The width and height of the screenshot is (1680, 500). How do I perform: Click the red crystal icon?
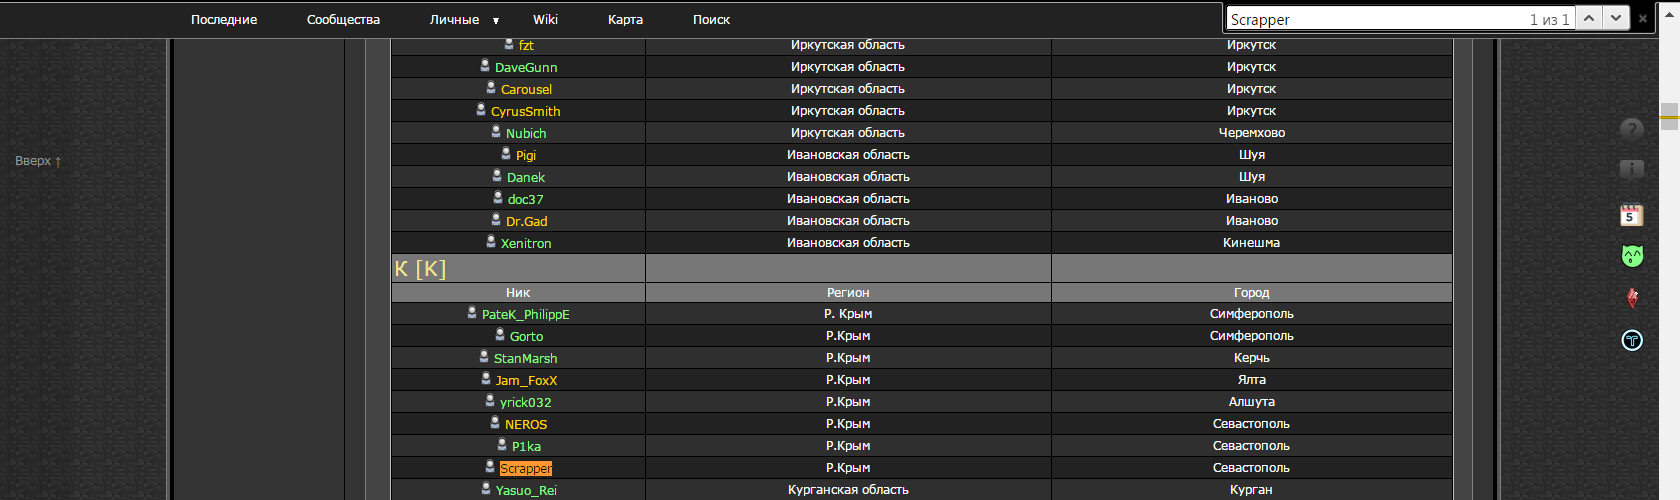coord(1631,298)
